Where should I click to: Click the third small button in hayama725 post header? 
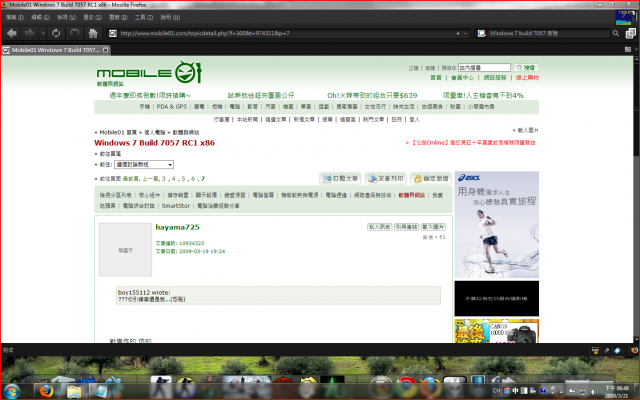433,227
